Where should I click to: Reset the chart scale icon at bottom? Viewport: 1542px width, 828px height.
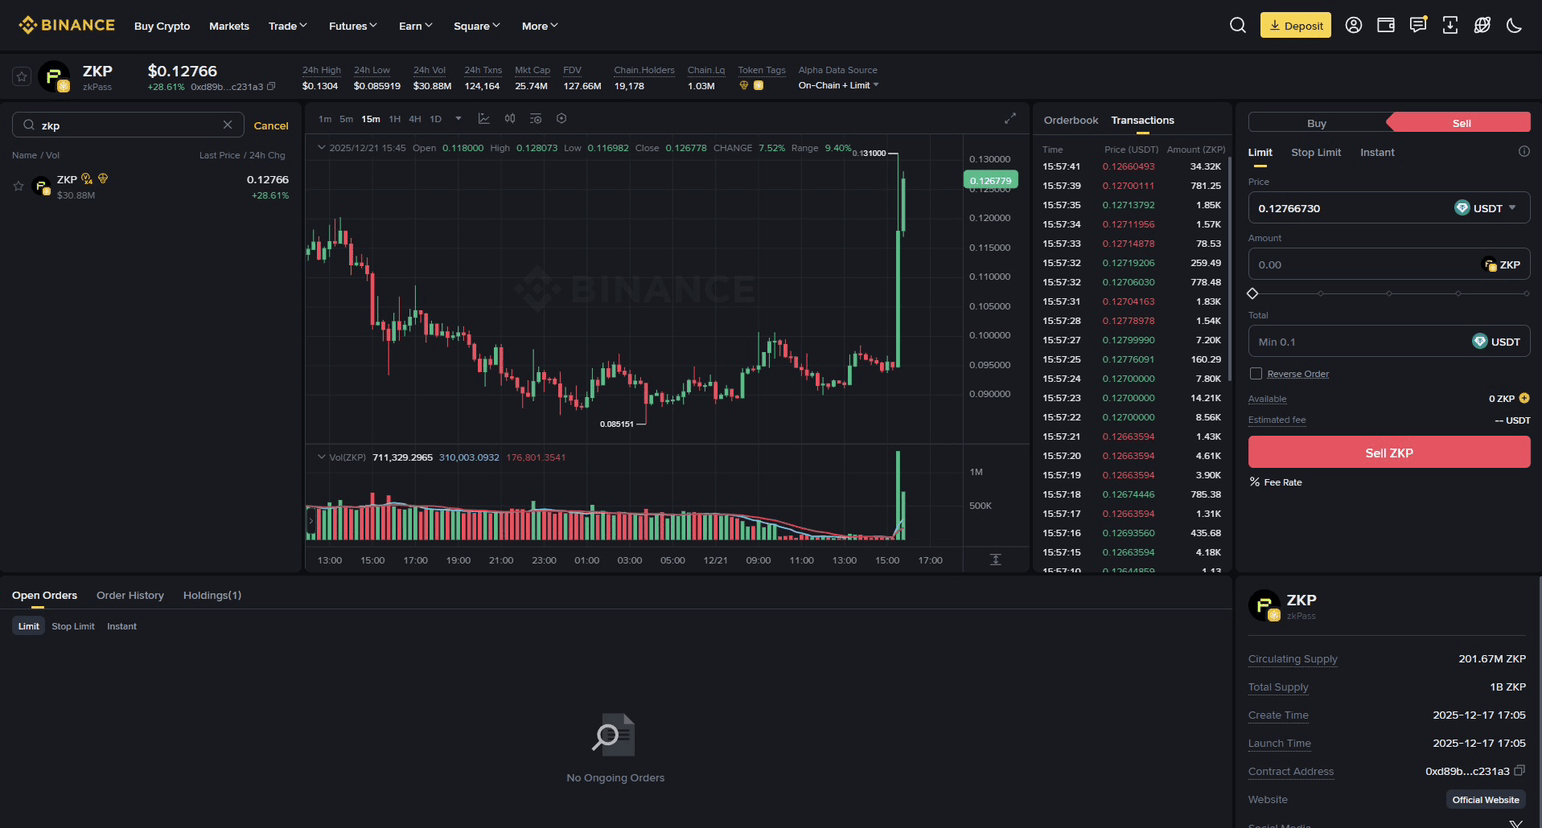[995, 559]
